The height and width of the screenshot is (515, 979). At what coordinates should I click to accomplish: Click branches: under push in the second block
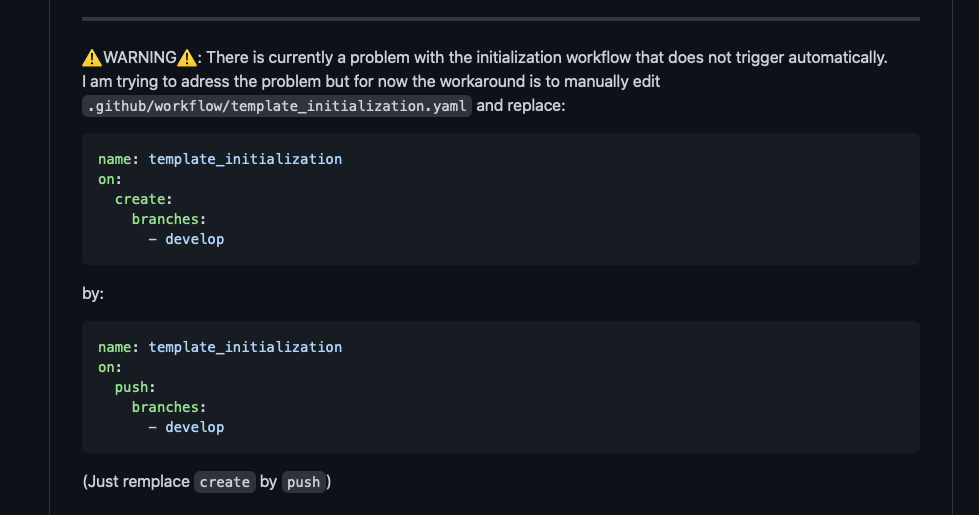(169, 407)
